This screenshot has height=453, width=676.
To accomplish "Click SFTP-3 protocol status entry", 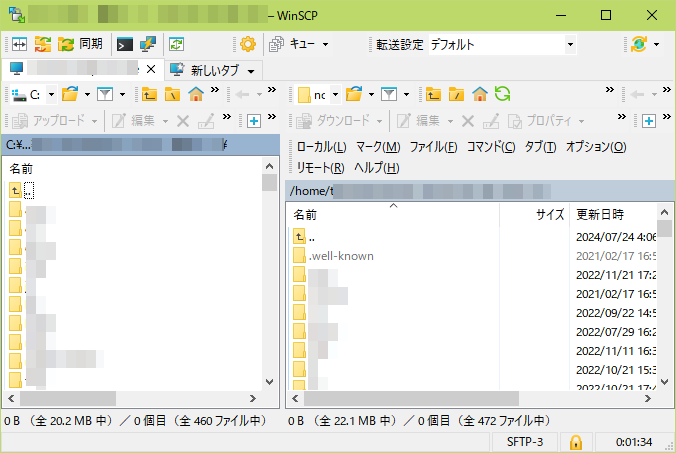I will tap(525, 442).
